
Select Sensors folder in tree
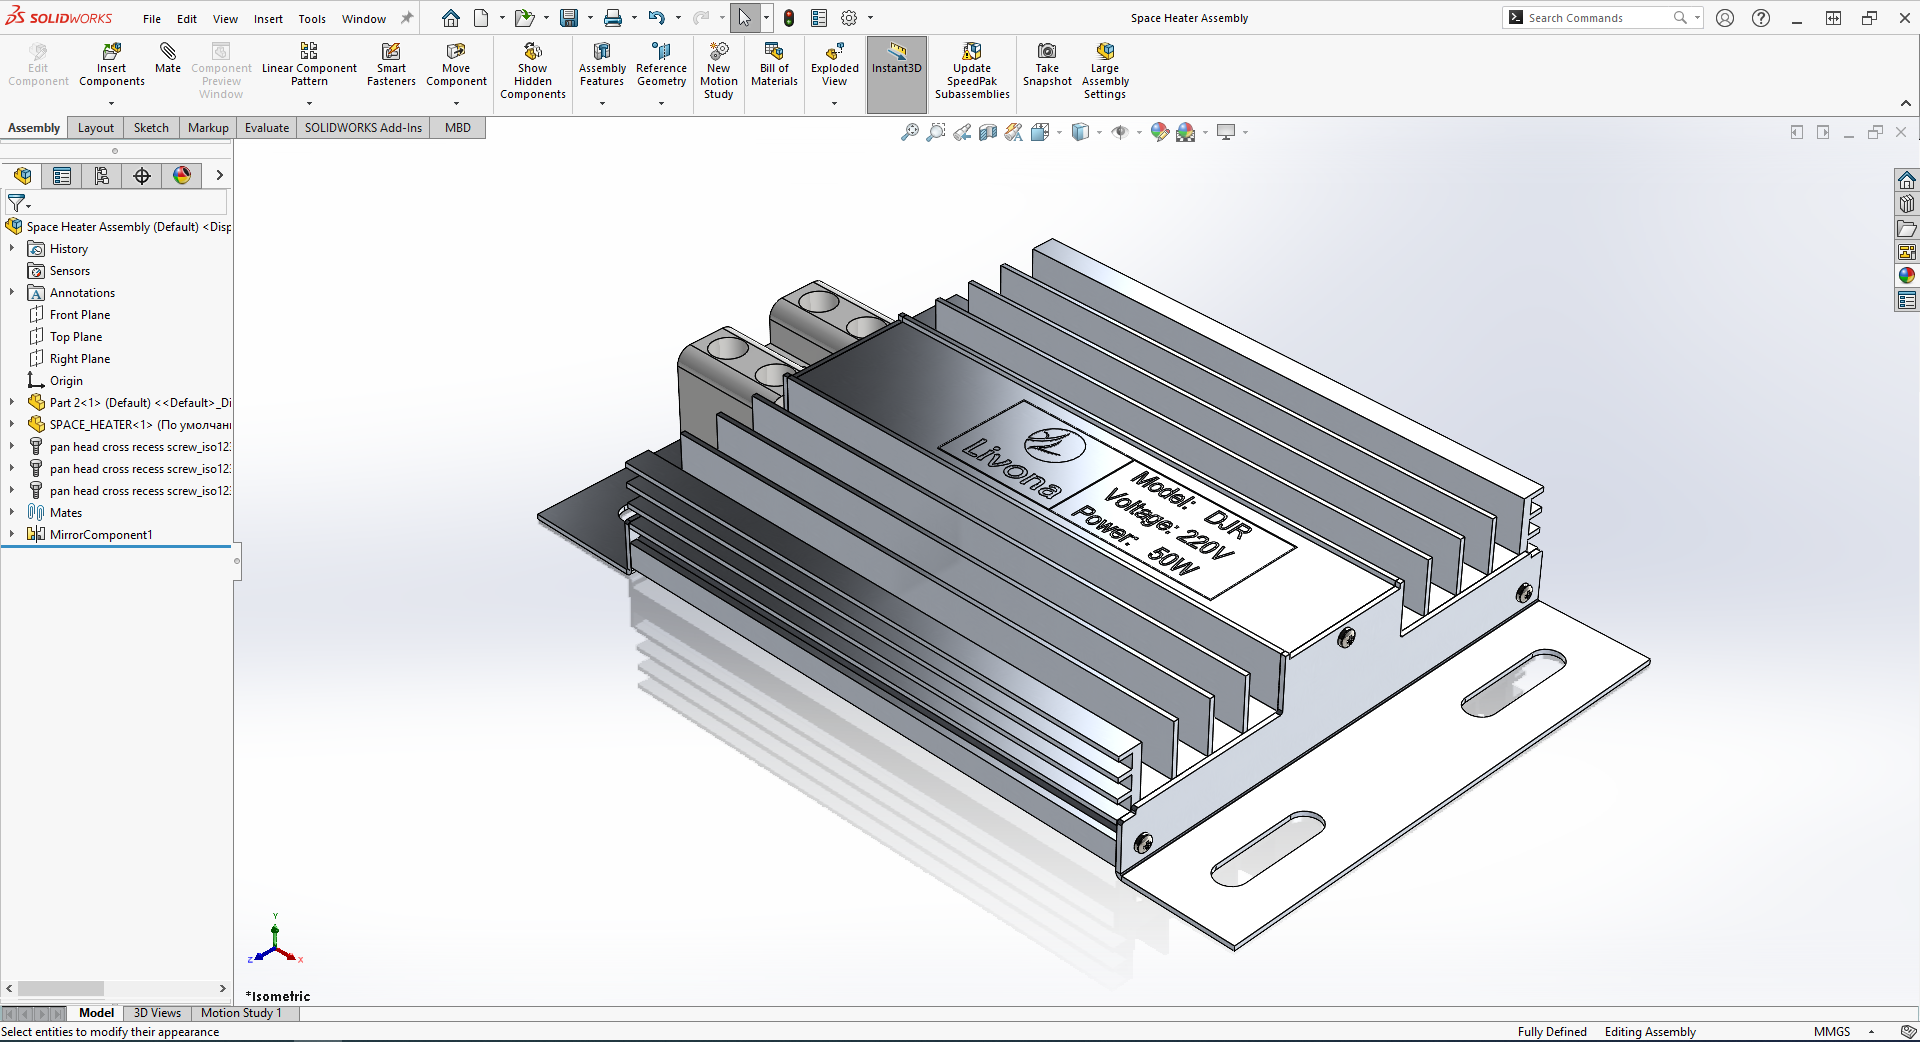70,271
